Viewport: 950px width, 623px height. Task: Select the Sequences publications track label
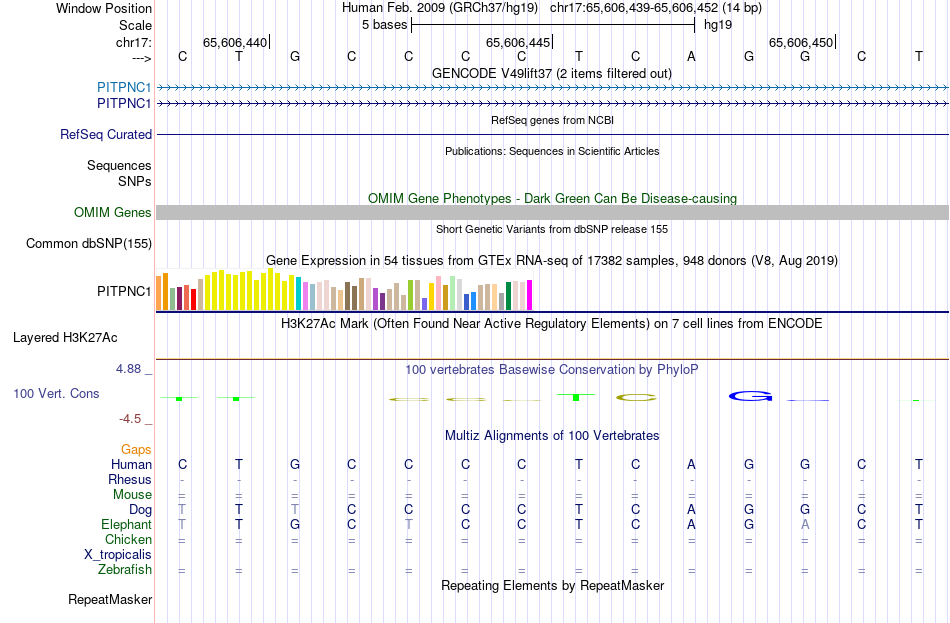click(119, 165)
